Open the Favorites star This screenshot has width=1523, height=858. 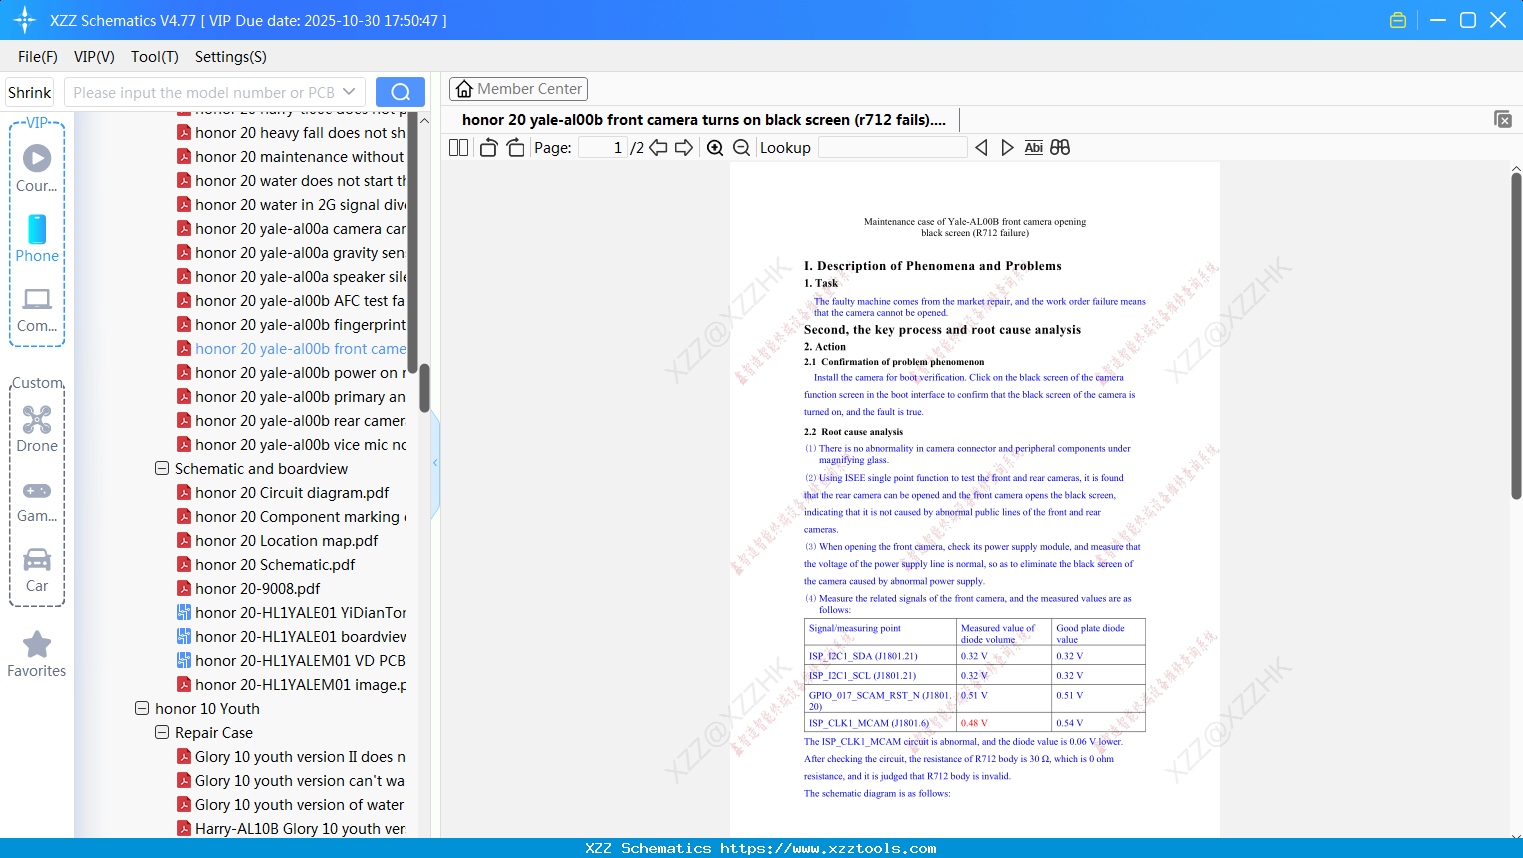pos(37,654)
